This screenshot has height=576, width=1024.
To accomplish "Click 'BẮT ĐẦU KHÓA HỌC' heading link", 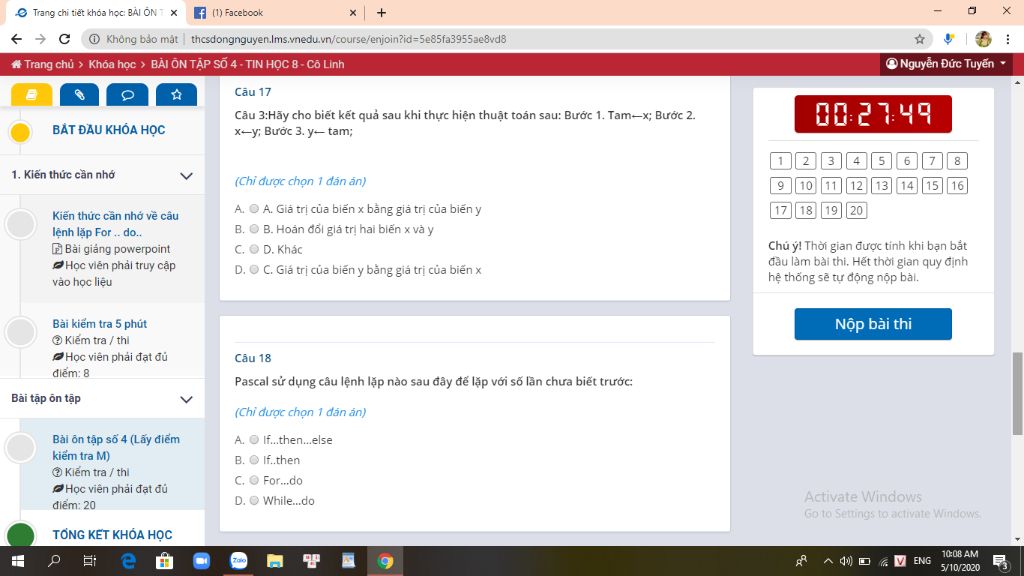I will click(x=108, y=130).
